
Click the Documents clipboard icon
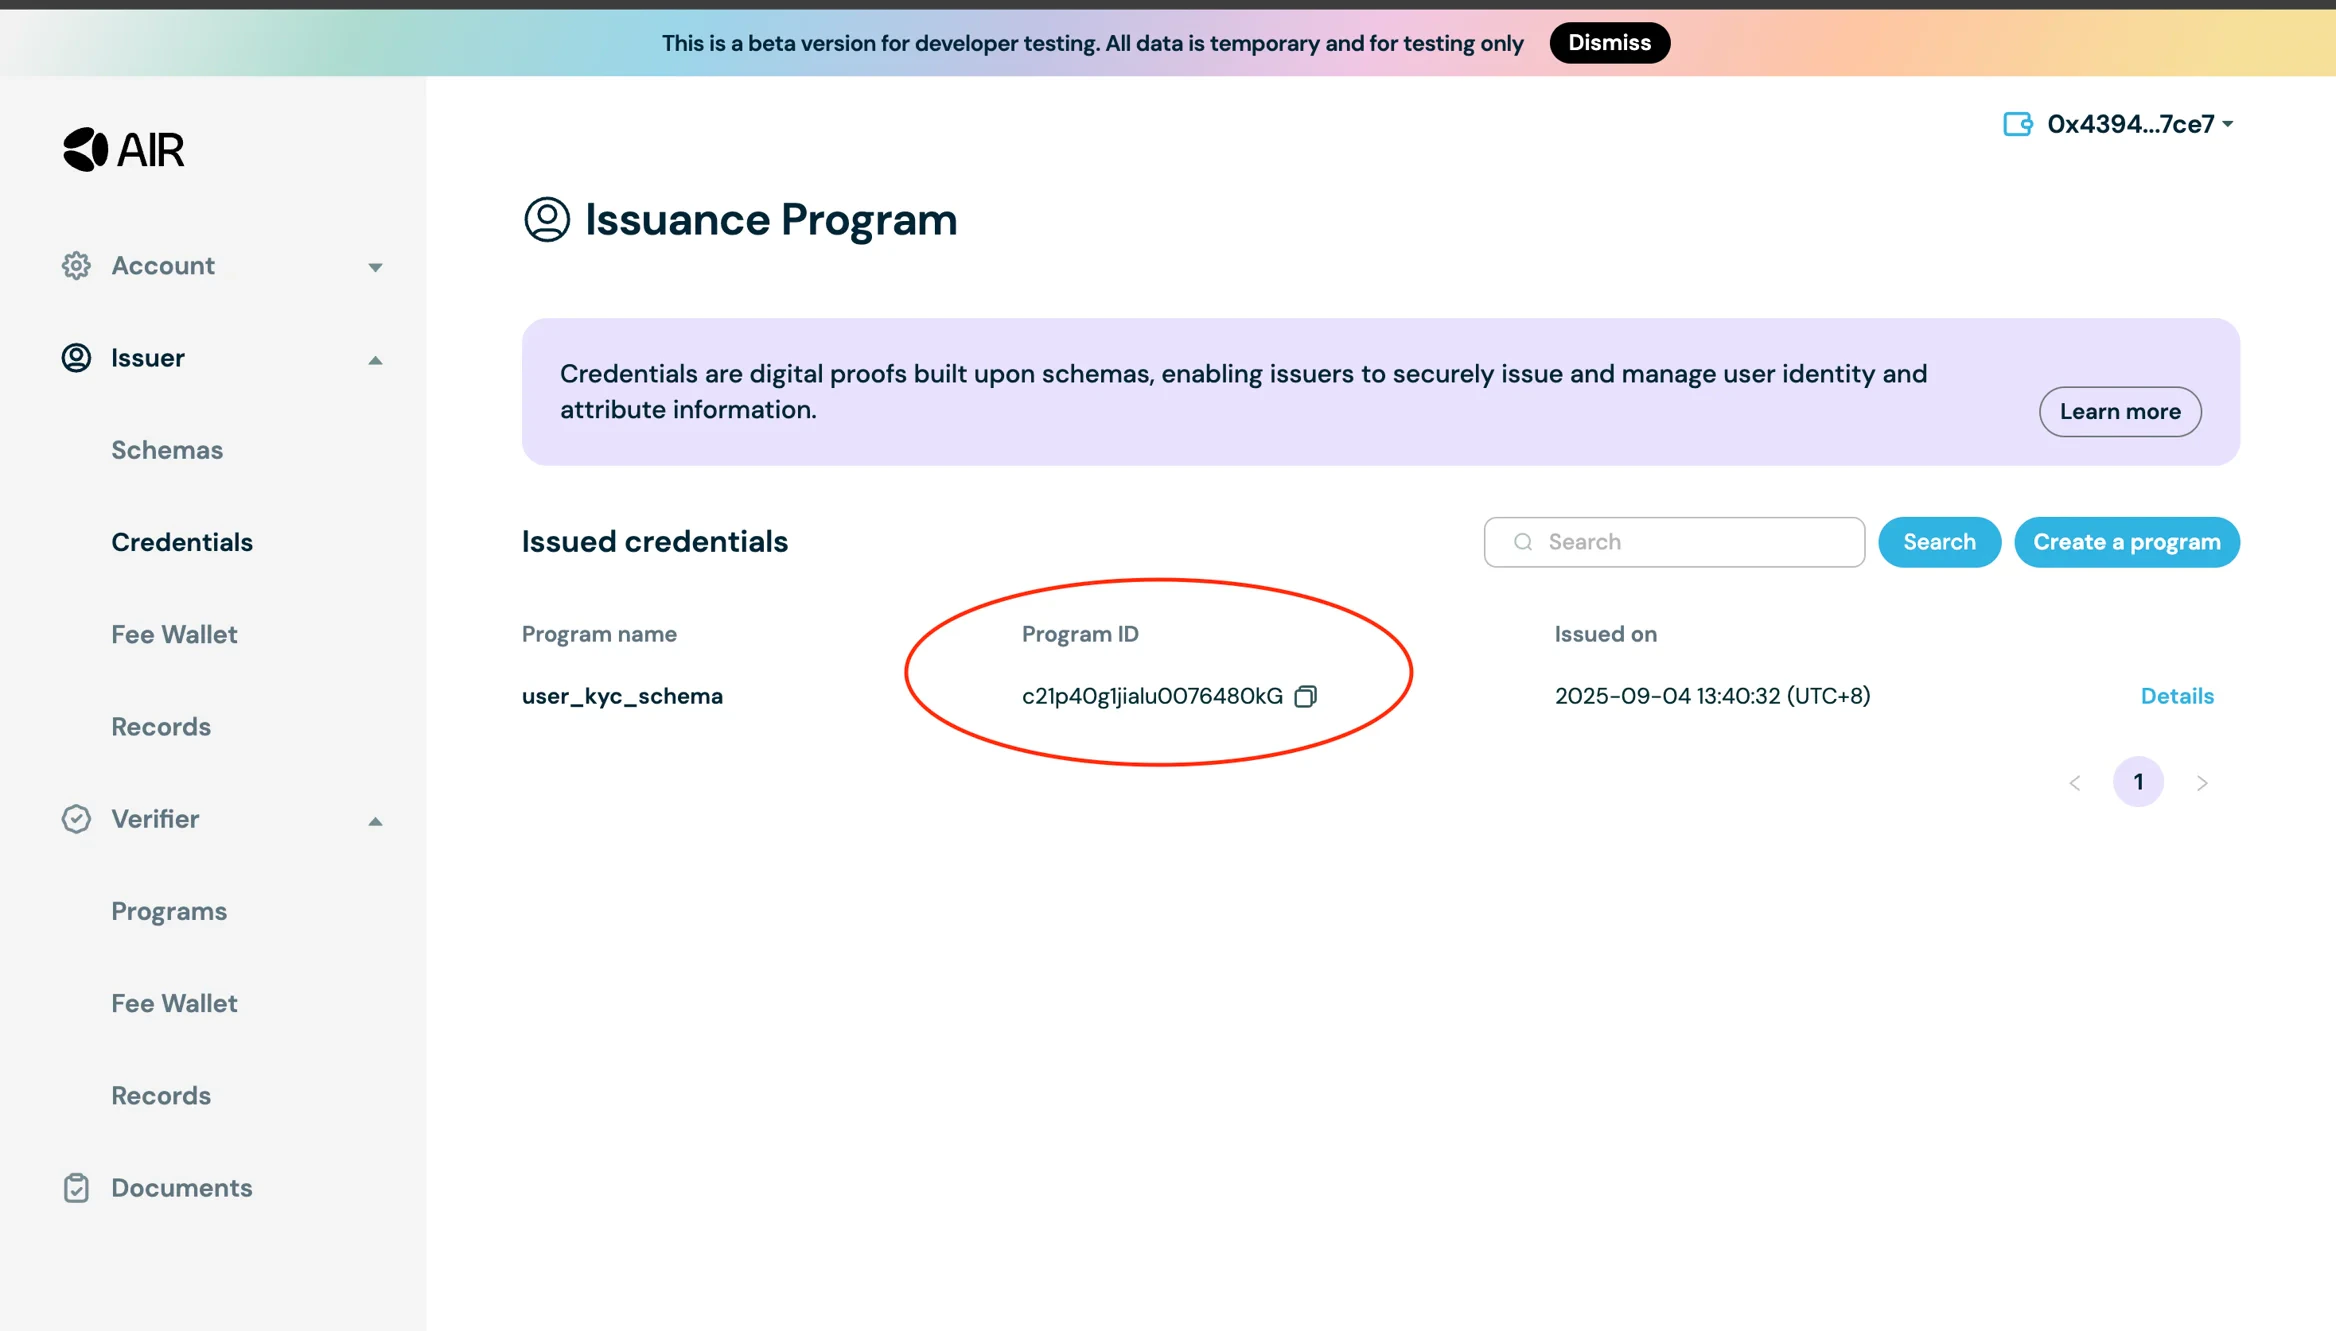[x=76, y=1188]
